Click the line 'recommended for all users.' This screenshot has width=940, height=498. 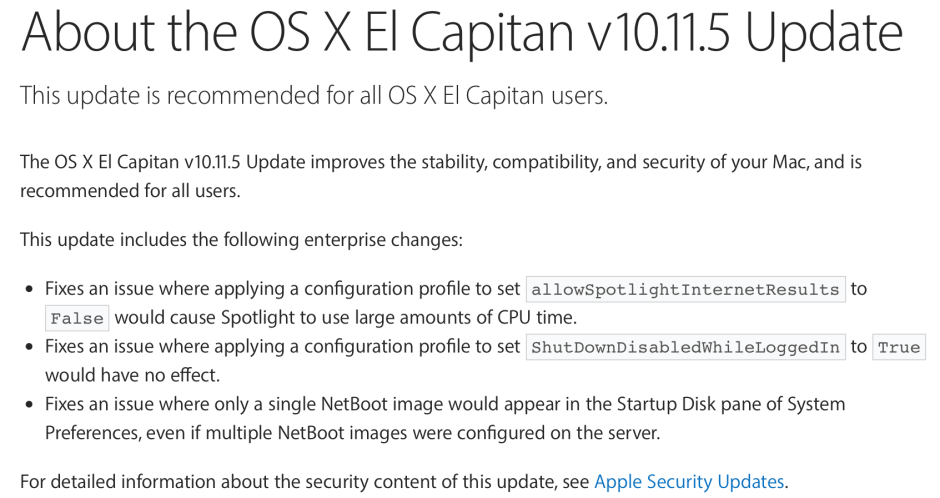coord(130,190)
